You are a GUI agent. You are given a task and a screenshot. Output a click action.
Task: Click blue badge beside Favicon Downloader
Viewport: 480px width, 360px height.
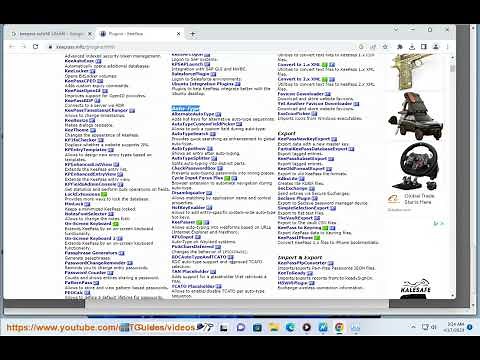point(328,94)
